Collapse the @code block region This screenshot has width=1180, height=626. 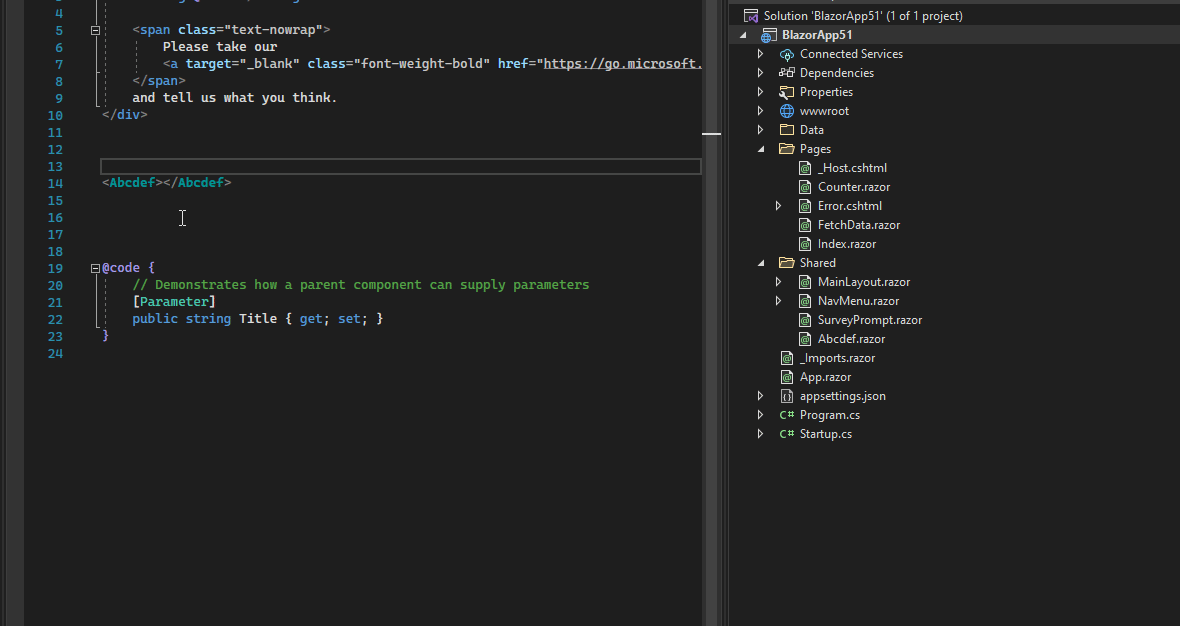click(x=96, y=269)
